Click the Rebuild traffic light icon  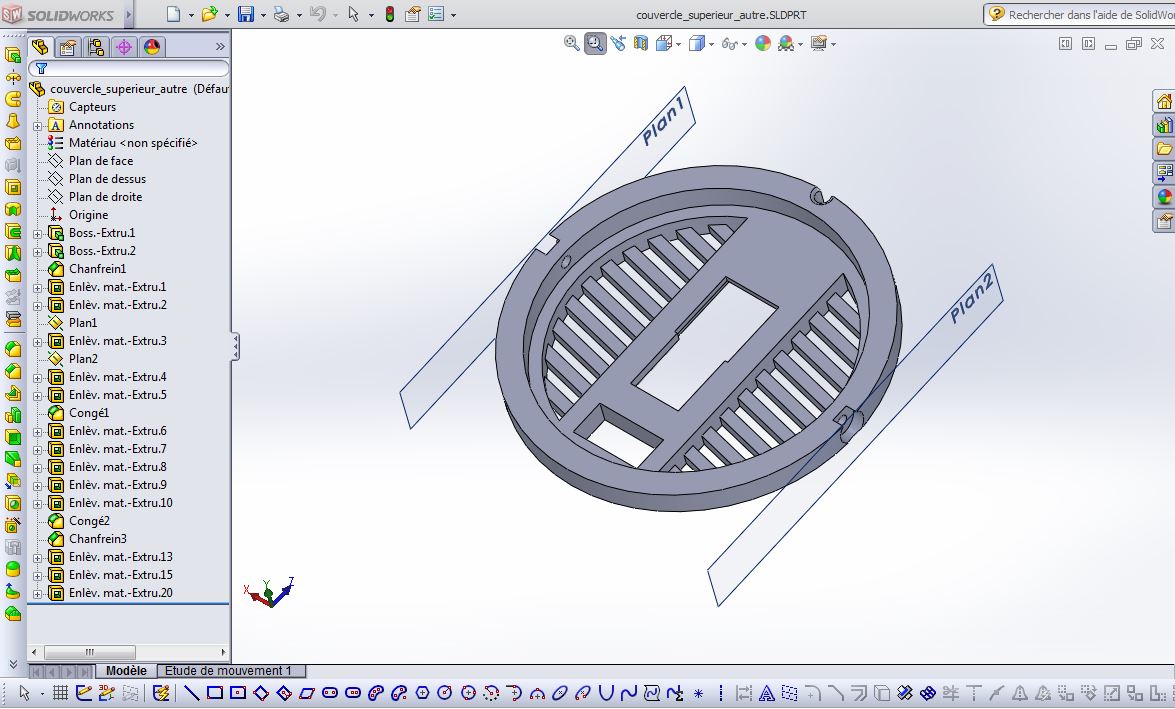[x=390, y=14]
